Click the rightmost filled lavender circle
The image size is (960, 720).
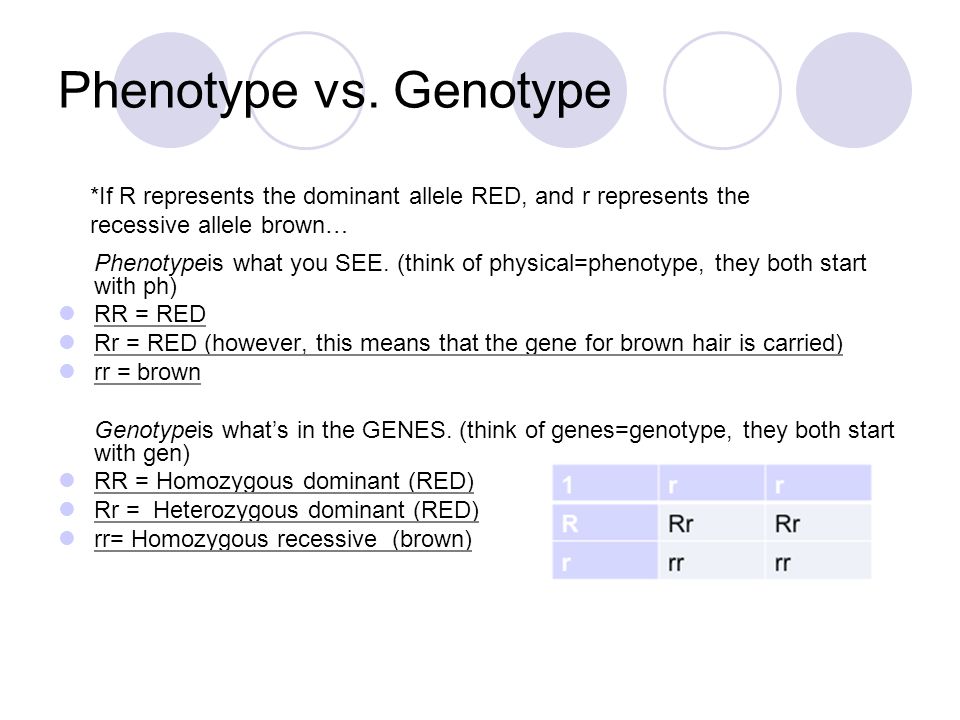(854, 91)
